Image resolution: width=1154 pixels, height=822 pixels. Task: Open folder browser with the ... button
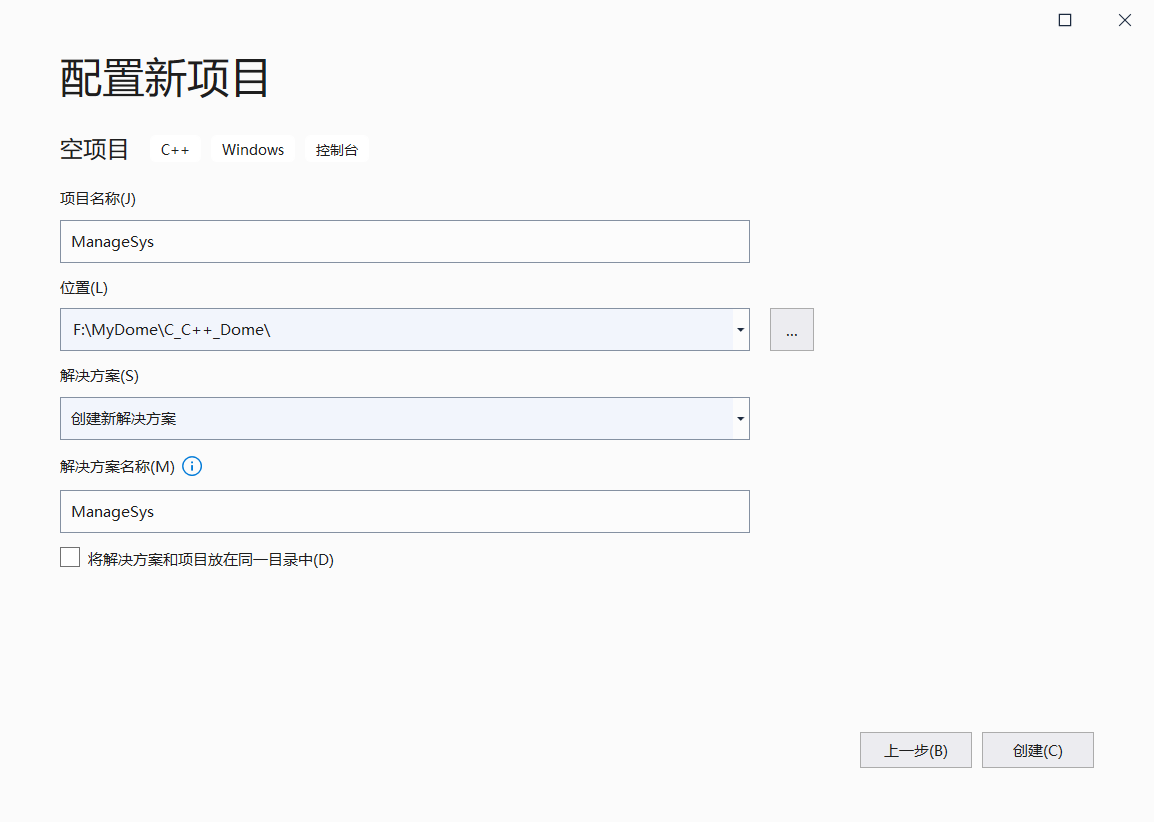791,330
